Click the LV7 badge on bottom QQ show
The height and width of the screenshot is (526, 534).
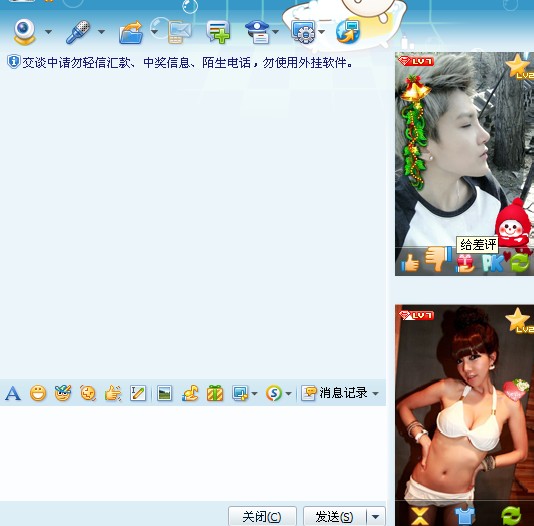416,315
